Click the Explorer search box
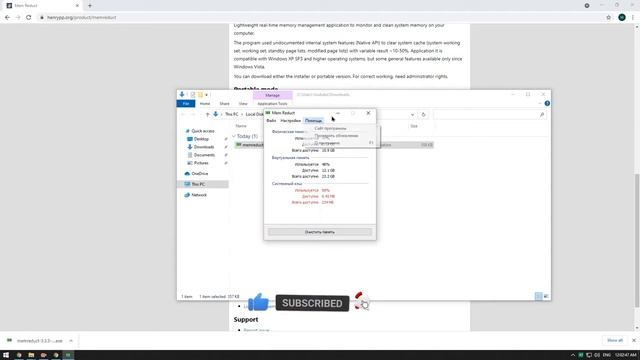Image resolution: width=640 pixels, height=360 pixels. (x=490, y=115)
